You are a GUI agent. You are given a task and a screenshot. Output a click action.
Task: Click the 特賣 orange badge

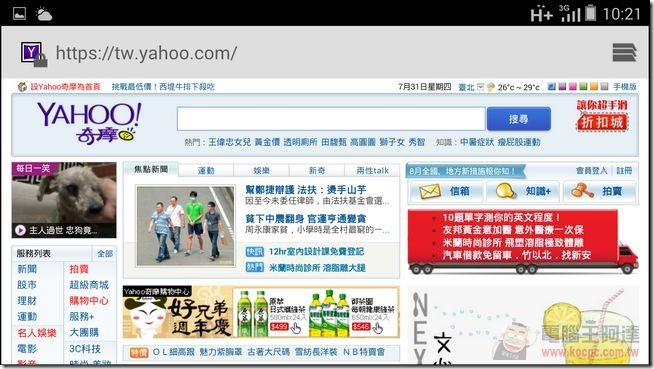point(139,352)
